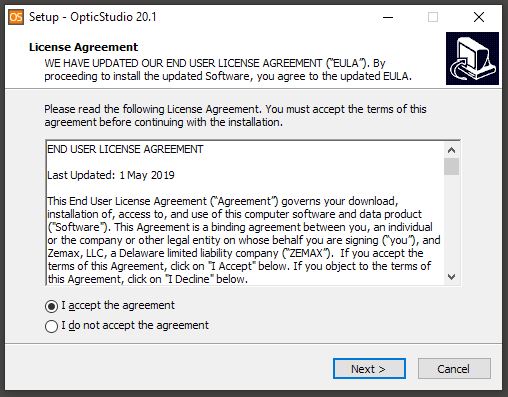Click inside the EULA text box

pyautogui.click(x=245, y=213)
